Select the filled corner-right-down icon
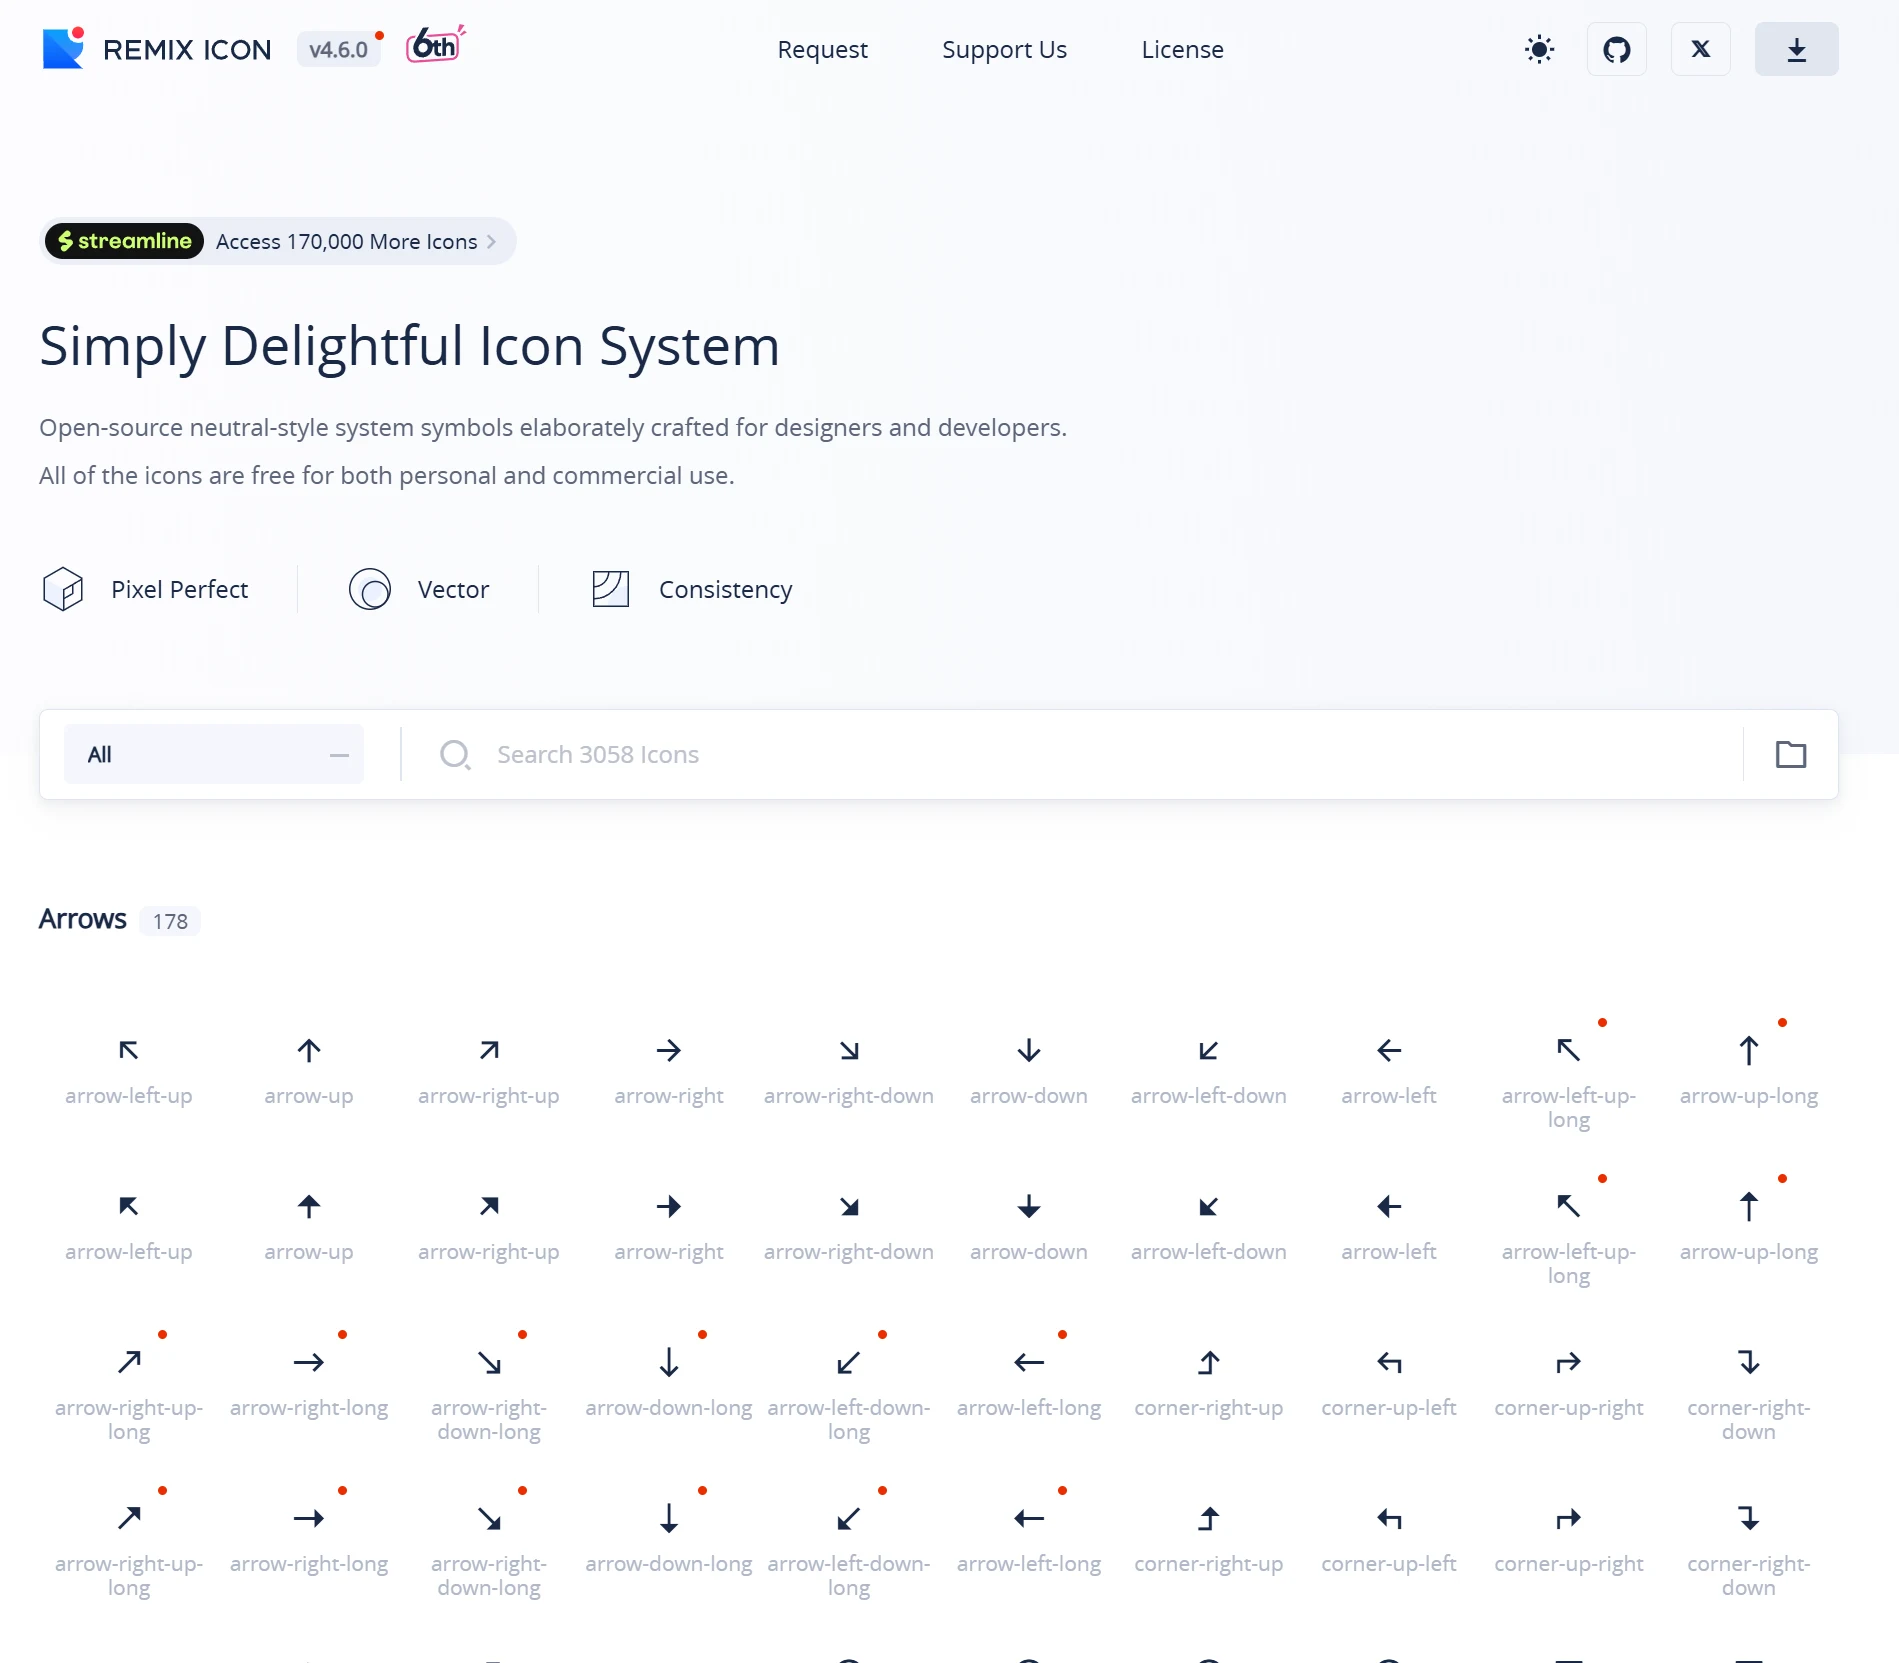This screenshot has height=1663, width=1899. (x=1748, y=1518)
